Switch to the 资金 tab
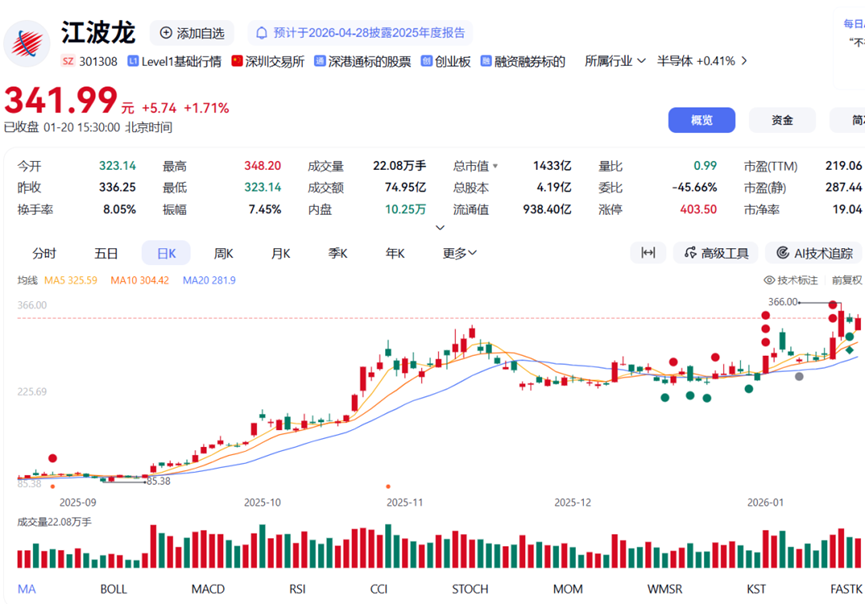This screenshot has width=865, height=604. pos(782,120)
